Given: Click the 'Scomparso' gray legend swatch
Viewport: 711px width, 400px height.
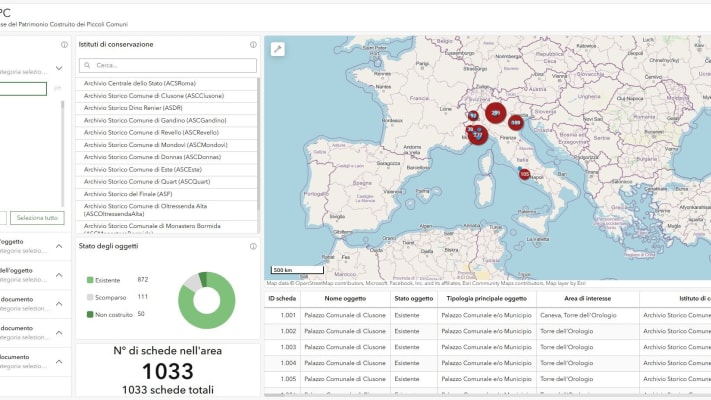Looking at the screenshot, I should tap(90, 298).
